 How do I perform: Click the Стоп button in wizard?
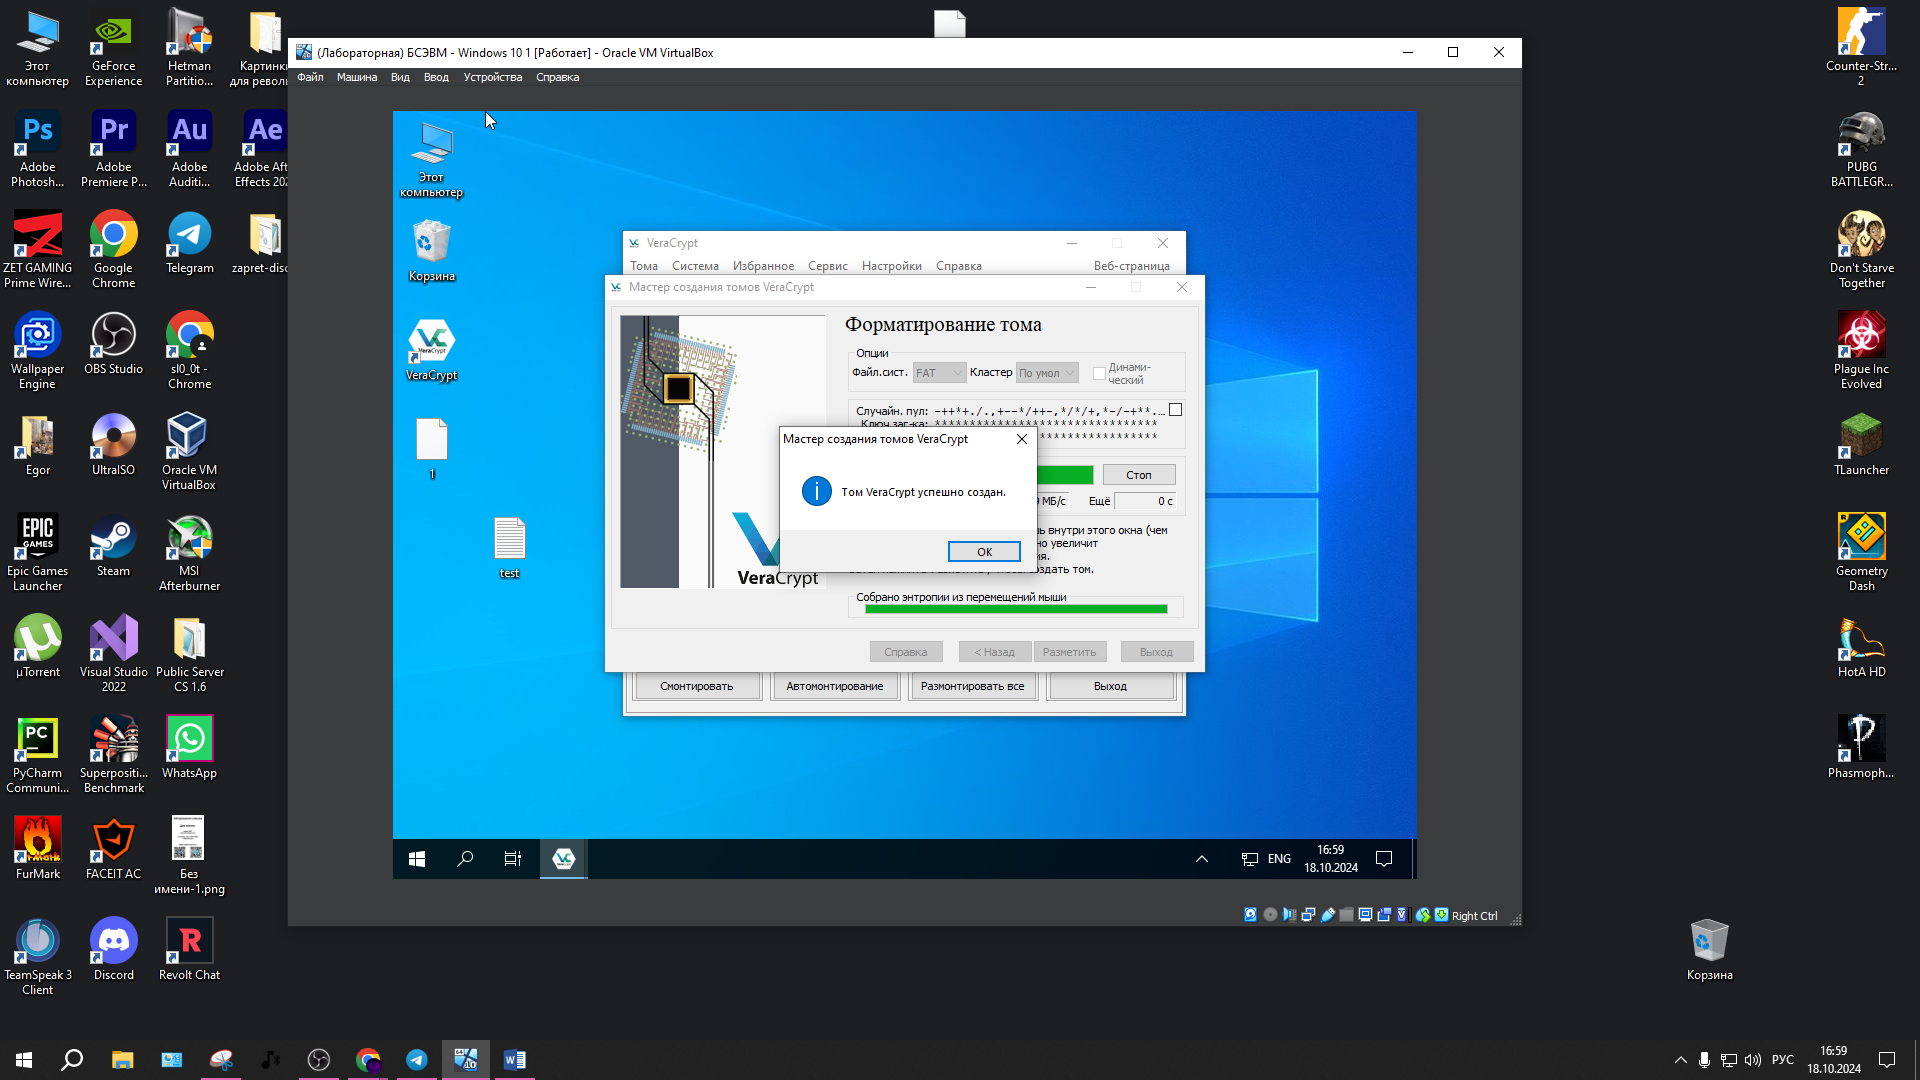pyautogui.click(x=1138, y=475)
